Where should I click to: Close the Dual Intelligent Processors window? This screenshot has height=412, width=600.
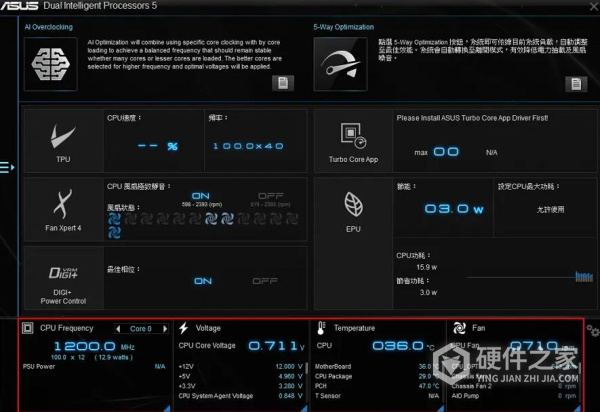594,6
